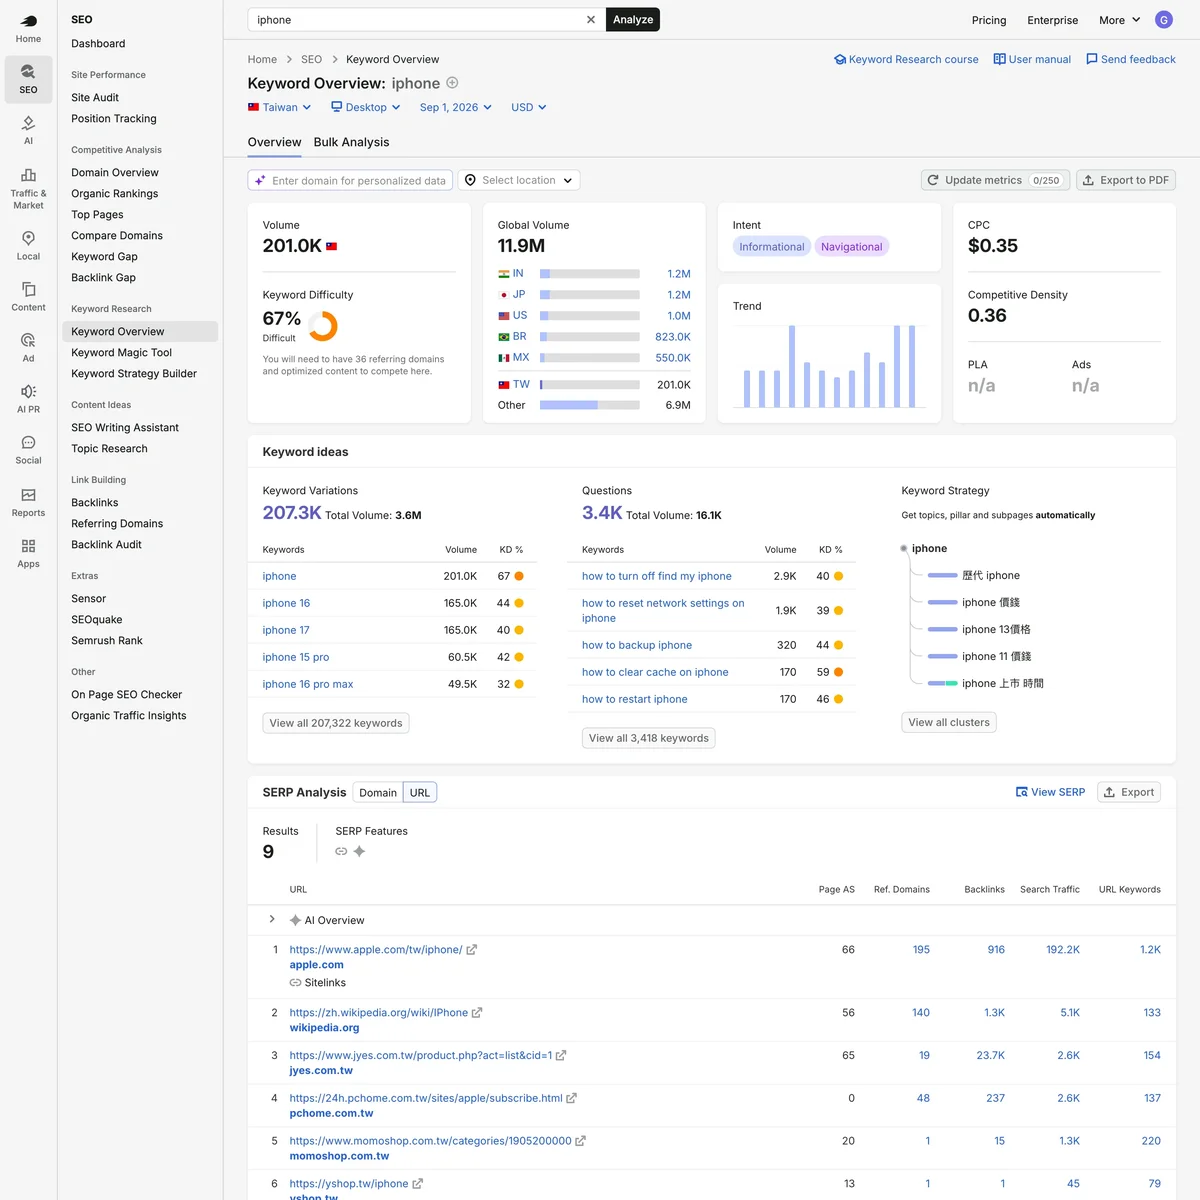
Task: Open user account avatar G
Action: click(x=1164, y=20)
